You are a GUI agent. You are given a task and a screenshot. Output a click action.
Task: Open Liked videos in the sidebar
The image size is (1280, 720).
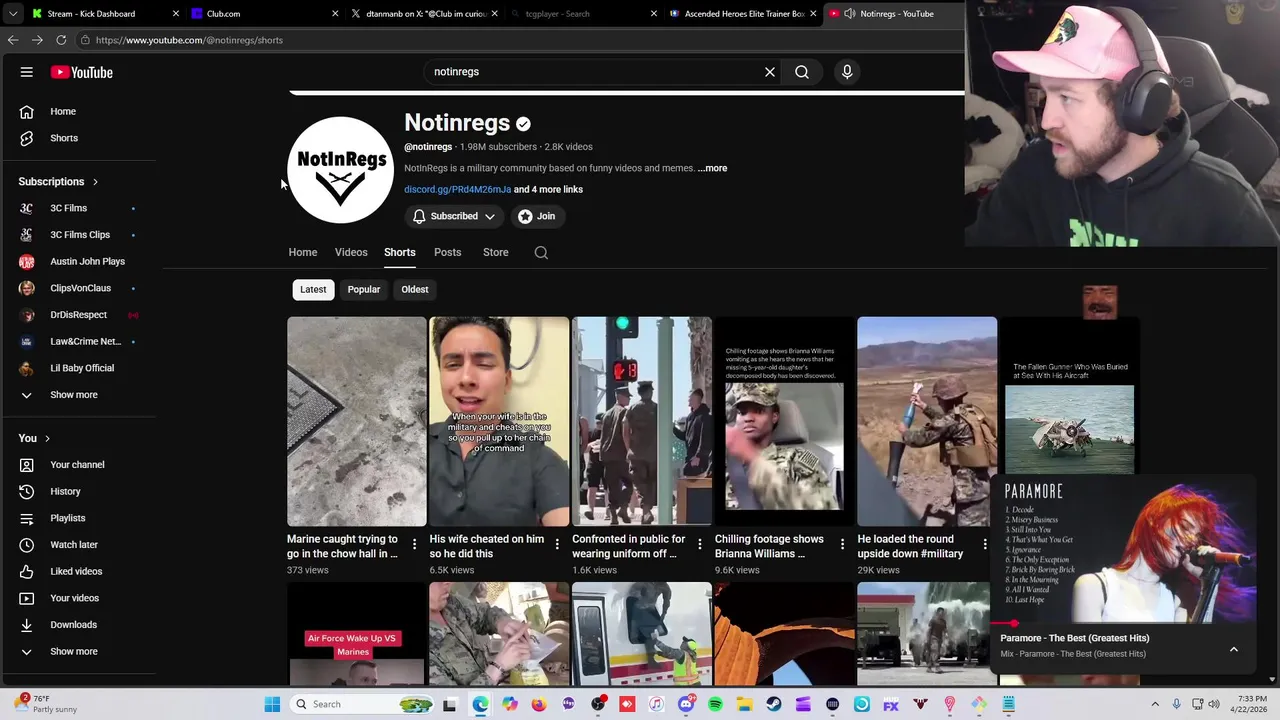pyautogui.click(x=78, y=571)
